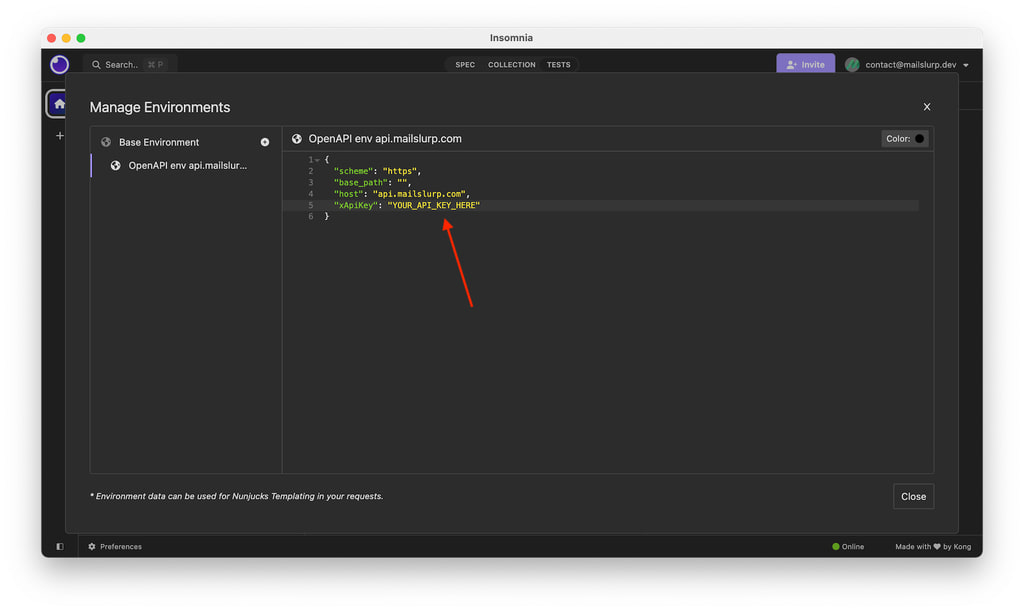Click the macOS yellow minimize button

coord(66,38)
